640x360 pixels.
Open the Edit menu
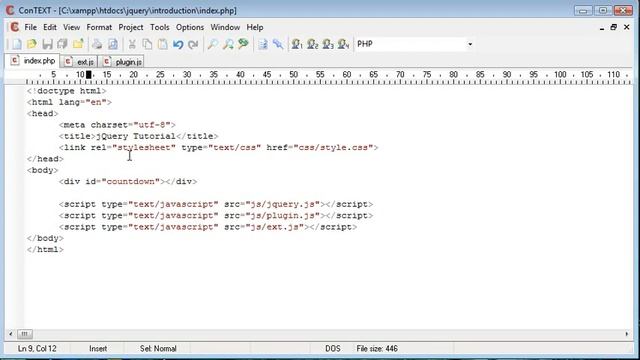coord(50,27)
